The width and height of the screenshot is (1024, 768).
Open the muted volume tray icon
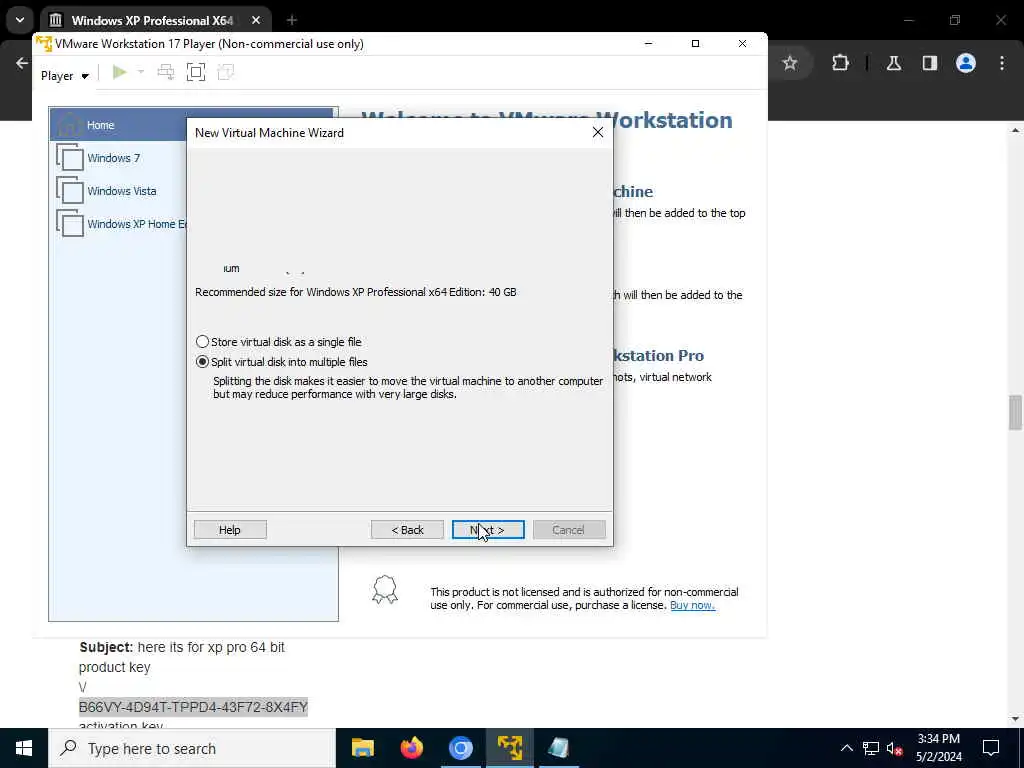[894, 748]
